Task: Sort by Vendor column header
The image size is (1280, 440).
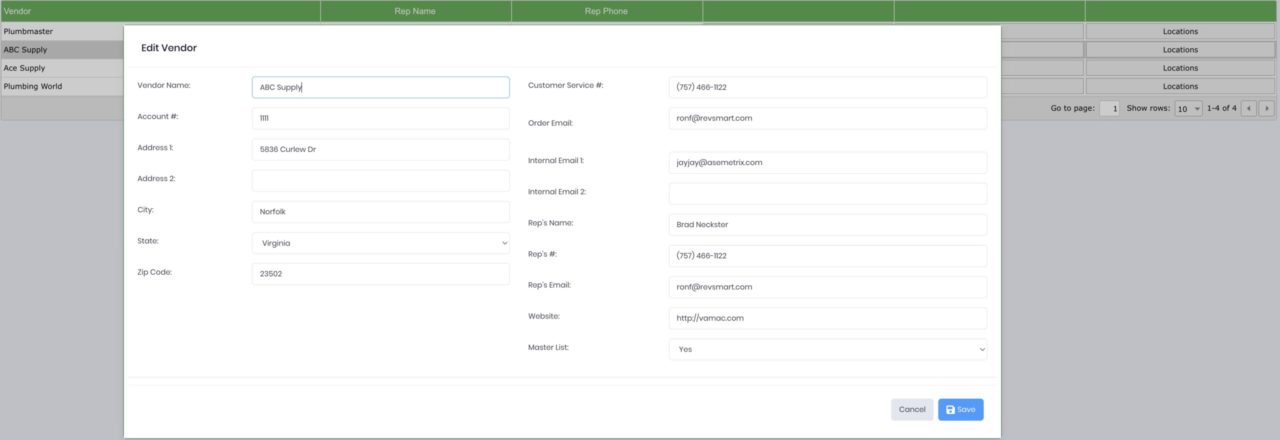Action: coord(160,11)
